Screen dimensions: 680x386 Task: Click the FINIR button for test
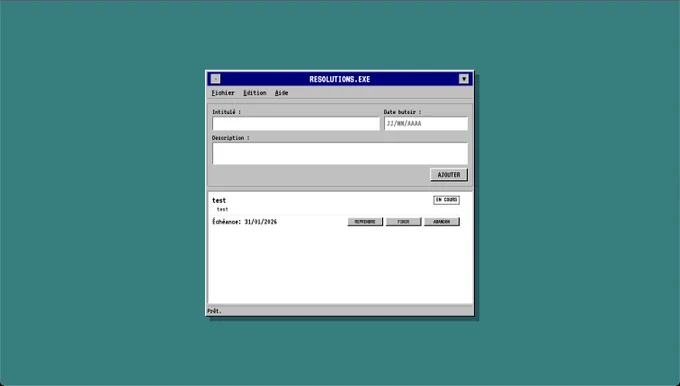click(x=403, y=222)
